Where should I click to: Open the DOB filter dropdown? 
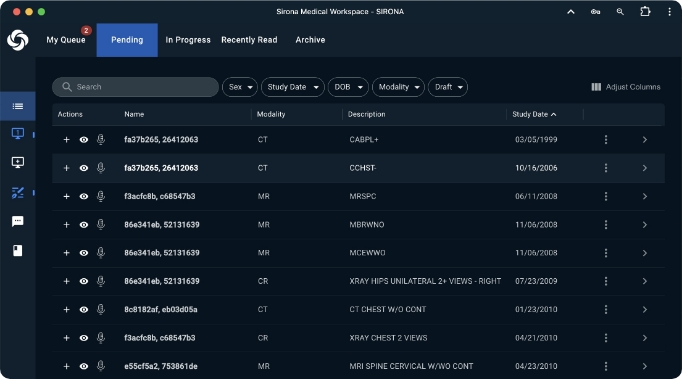point(348,87)
